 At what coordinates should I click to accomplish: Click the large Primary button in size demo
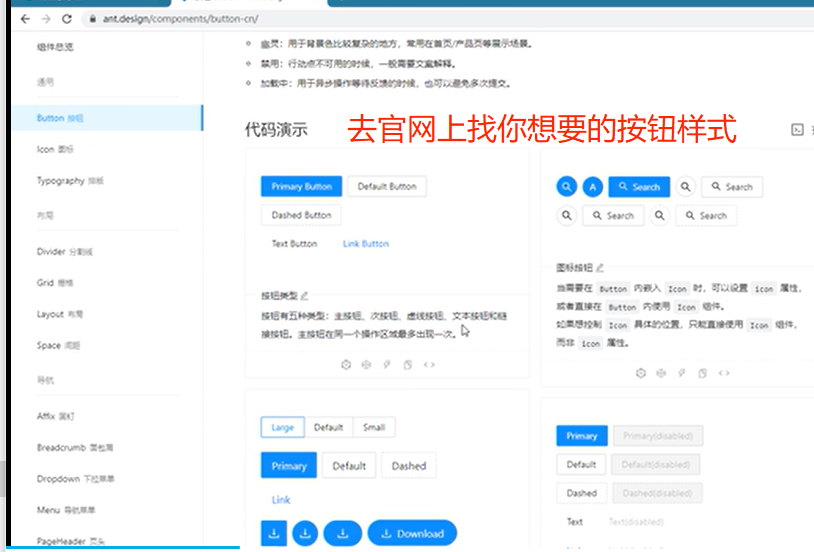(289, 466)
